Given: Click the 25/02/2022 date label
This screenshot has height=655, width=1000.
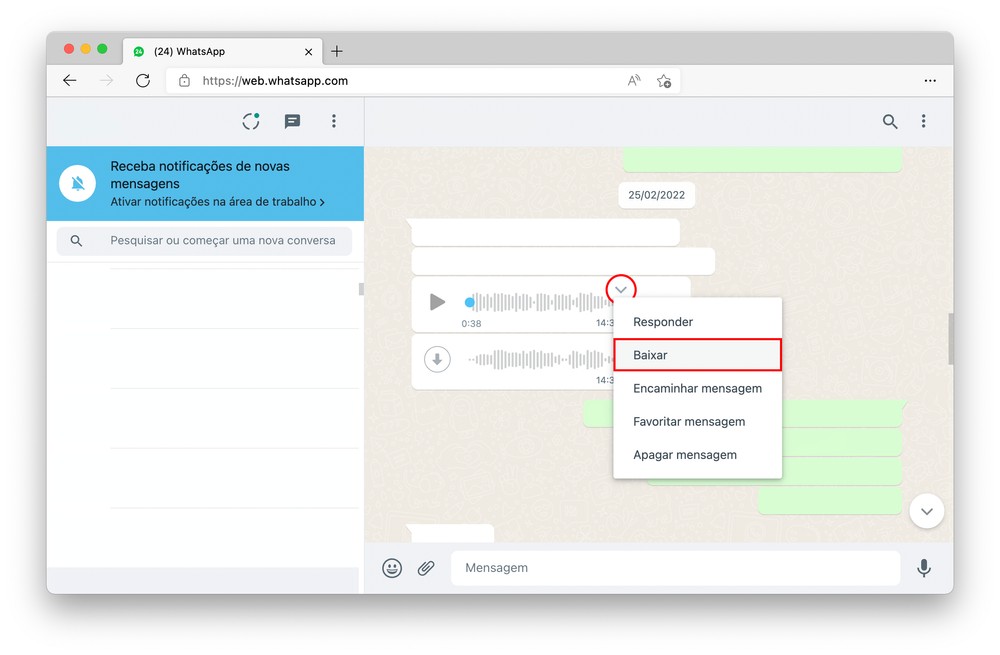Looking at the screenshot, I should 656,195.
